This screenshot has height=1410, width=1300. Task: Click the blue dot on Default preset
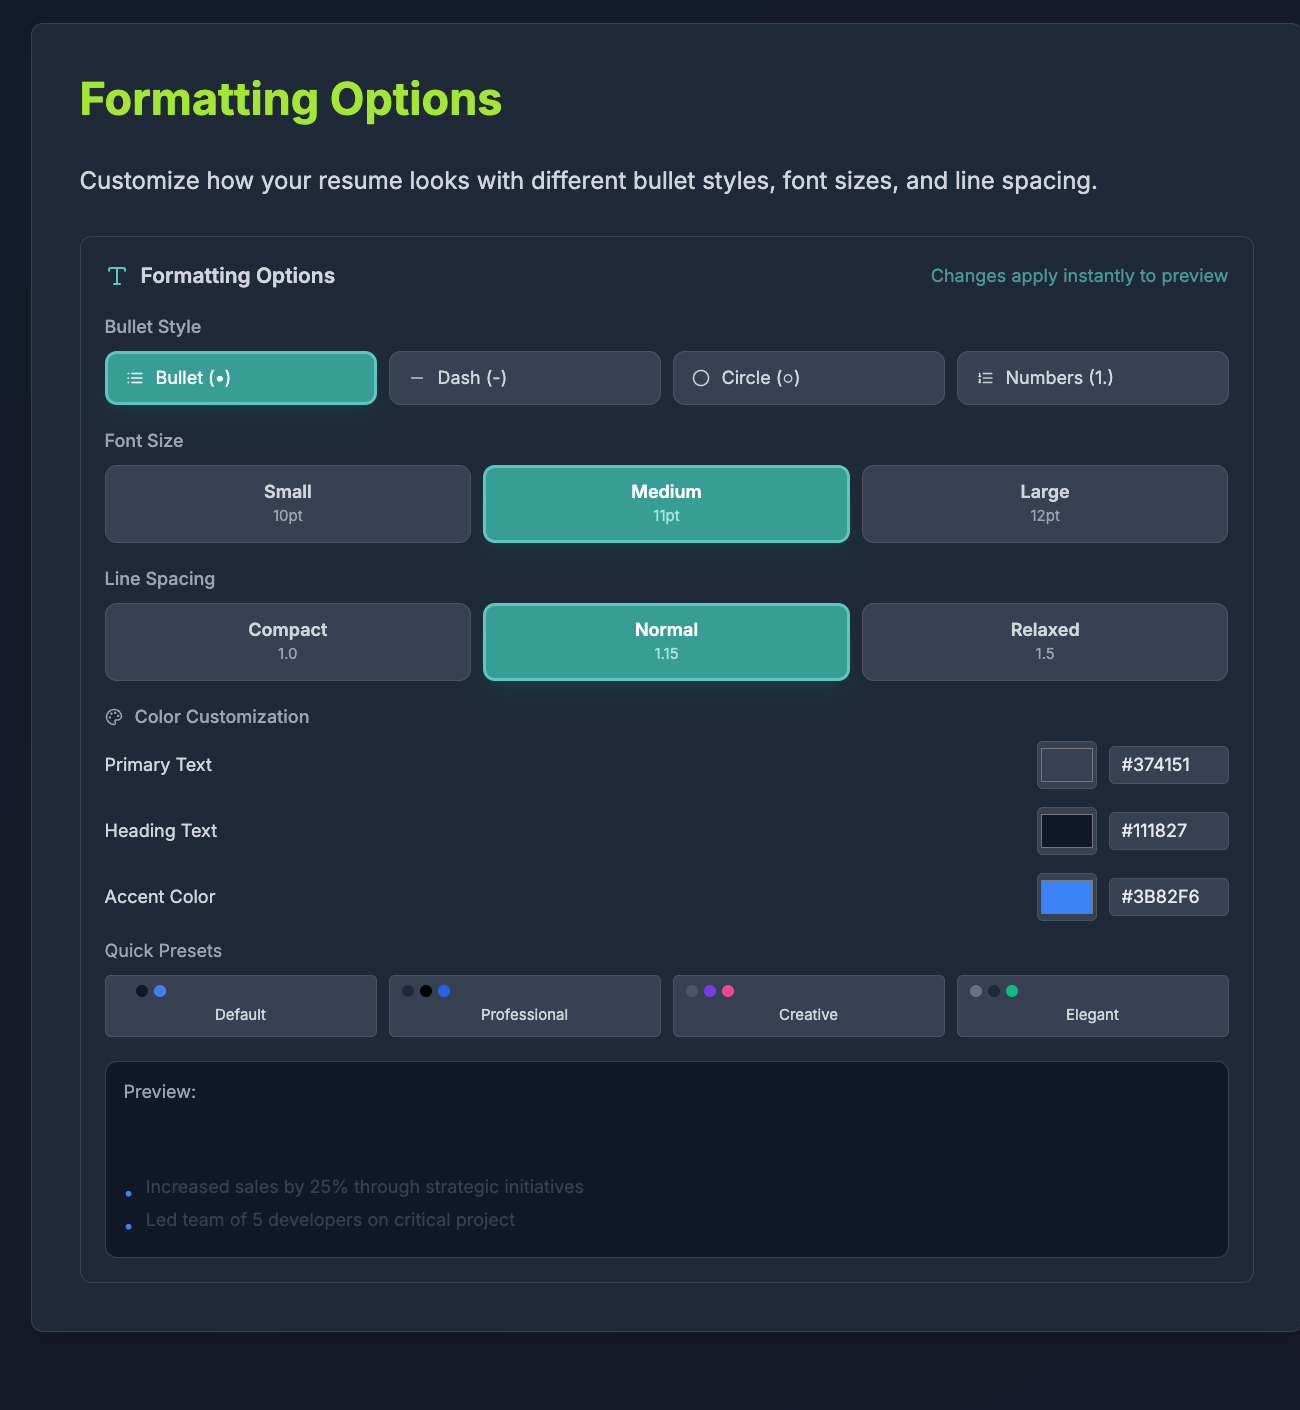pyautogui.click(x=158, y=991)
